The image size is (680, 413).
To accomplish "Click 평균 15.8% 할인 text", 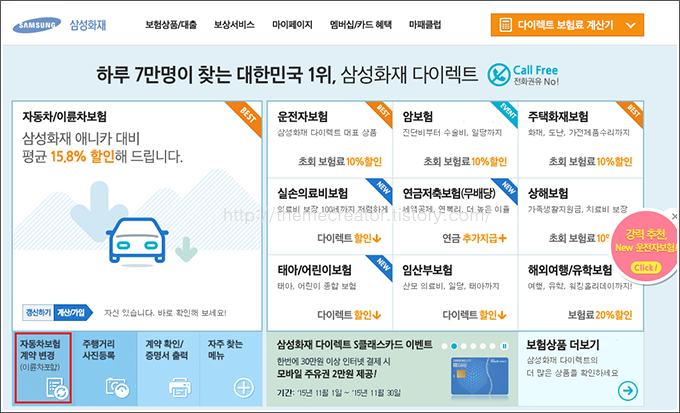I will 68,157.
